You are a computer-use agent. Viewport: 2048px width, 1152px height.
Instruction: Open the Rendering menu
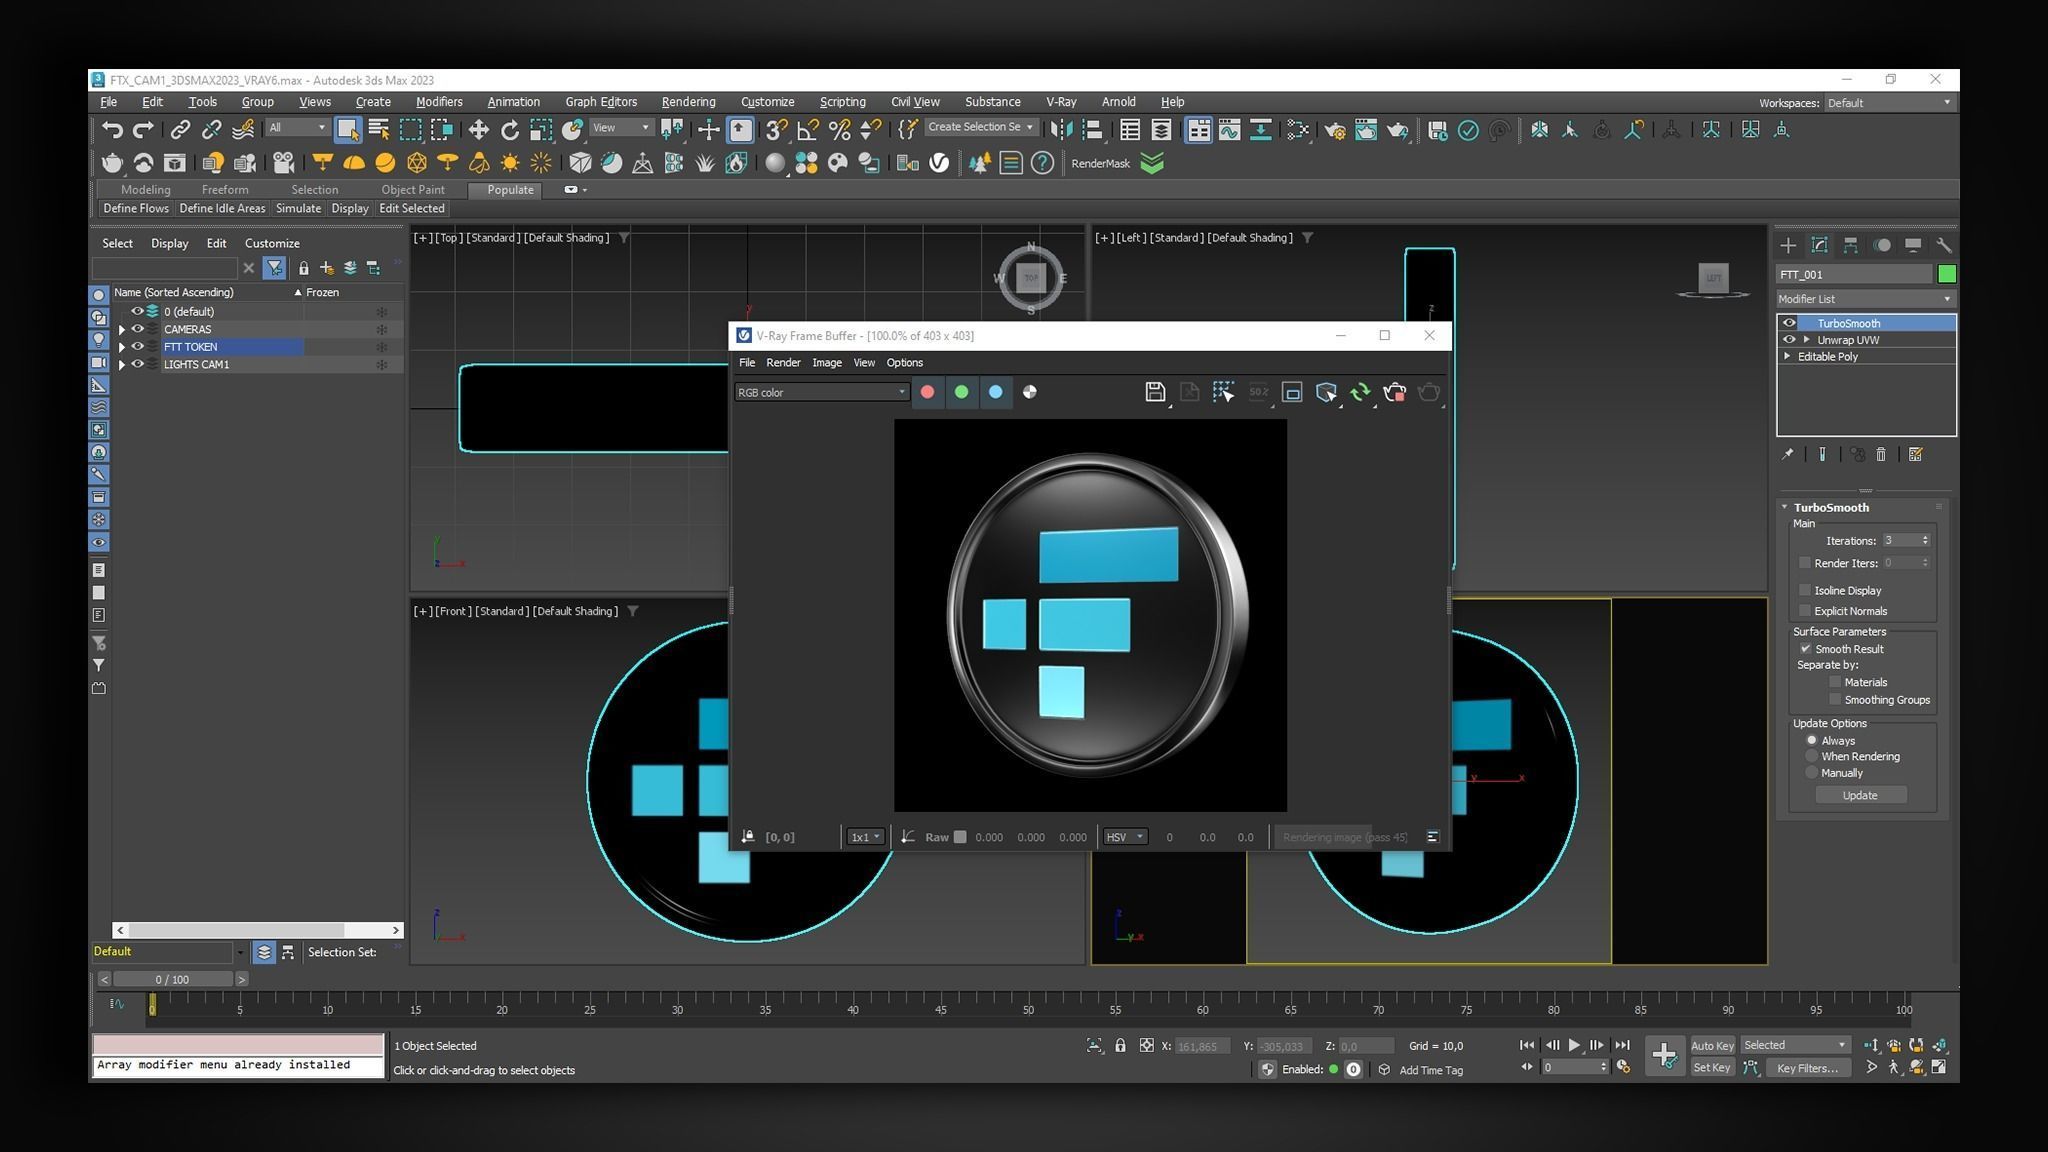pyautogui.click(x=688, y=102)
